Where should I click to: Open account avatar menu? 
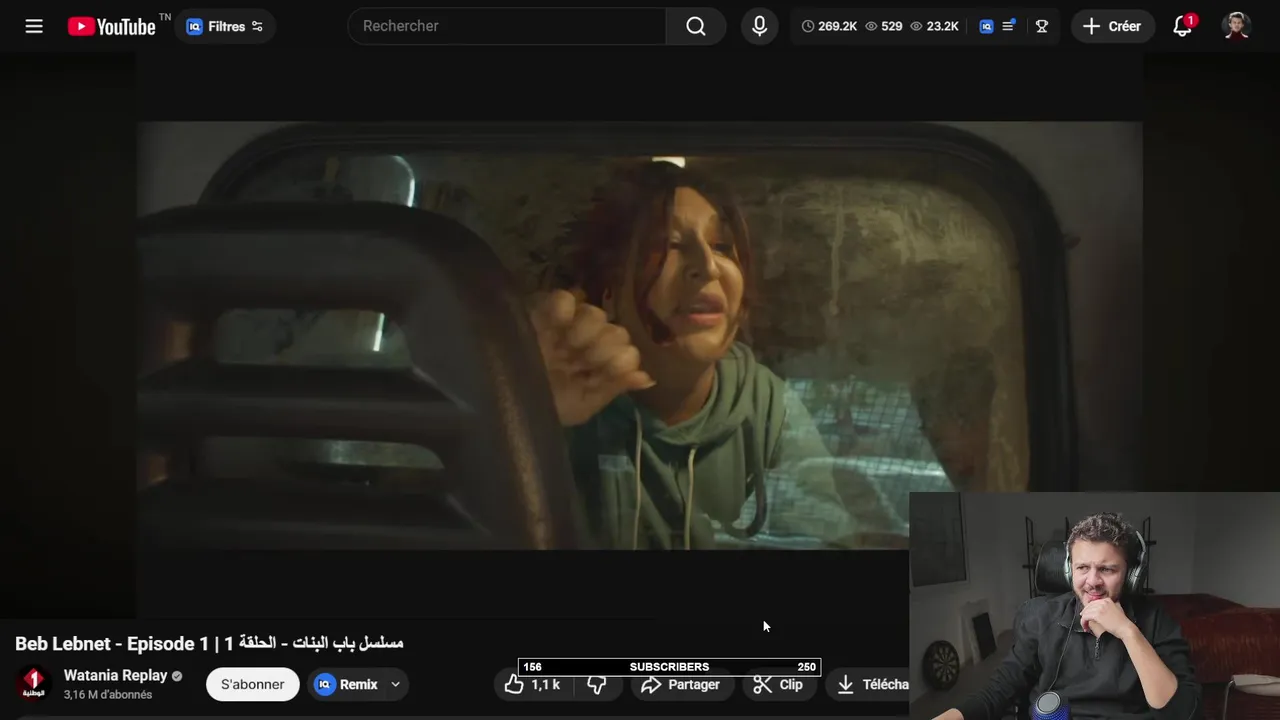pyautogui.click(x=1237, y=26)
